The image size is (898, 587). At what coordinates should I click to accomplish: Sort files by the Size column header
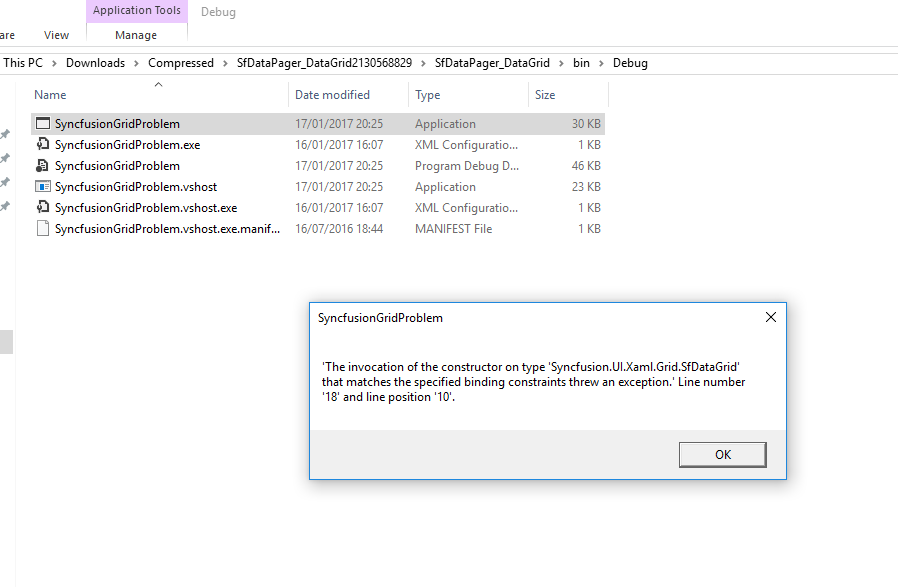[x=545, y=94]
